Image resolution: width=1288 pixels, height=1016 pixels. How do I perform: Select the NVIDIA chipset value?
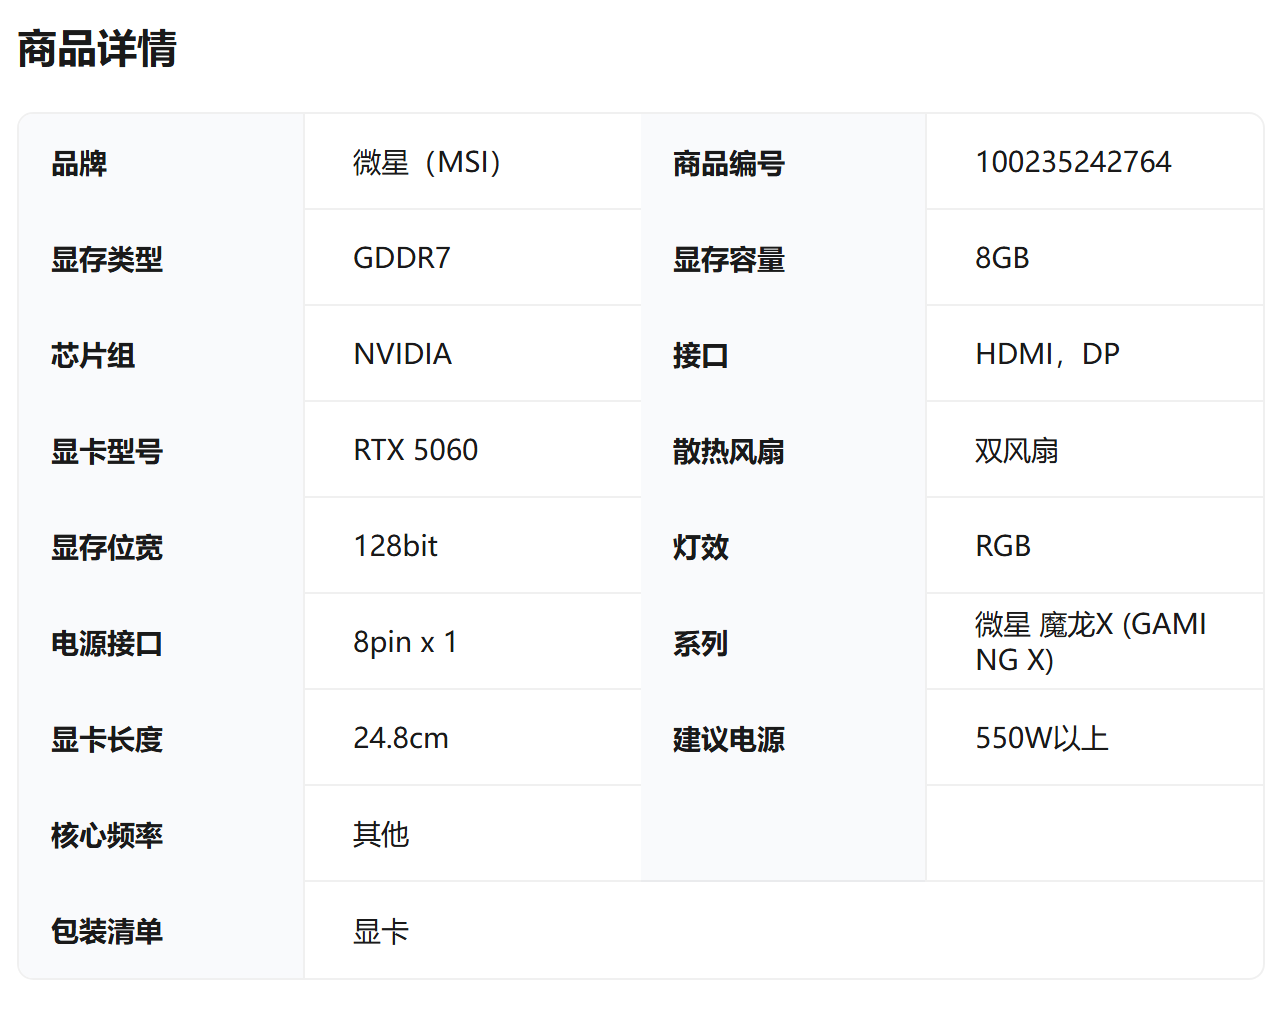(x=402, y=354)
